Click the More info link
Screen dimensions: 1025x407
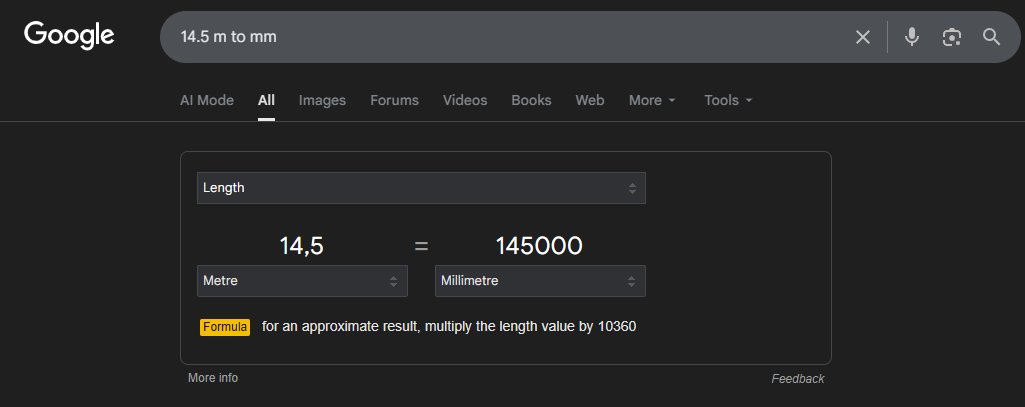[213, 378]
